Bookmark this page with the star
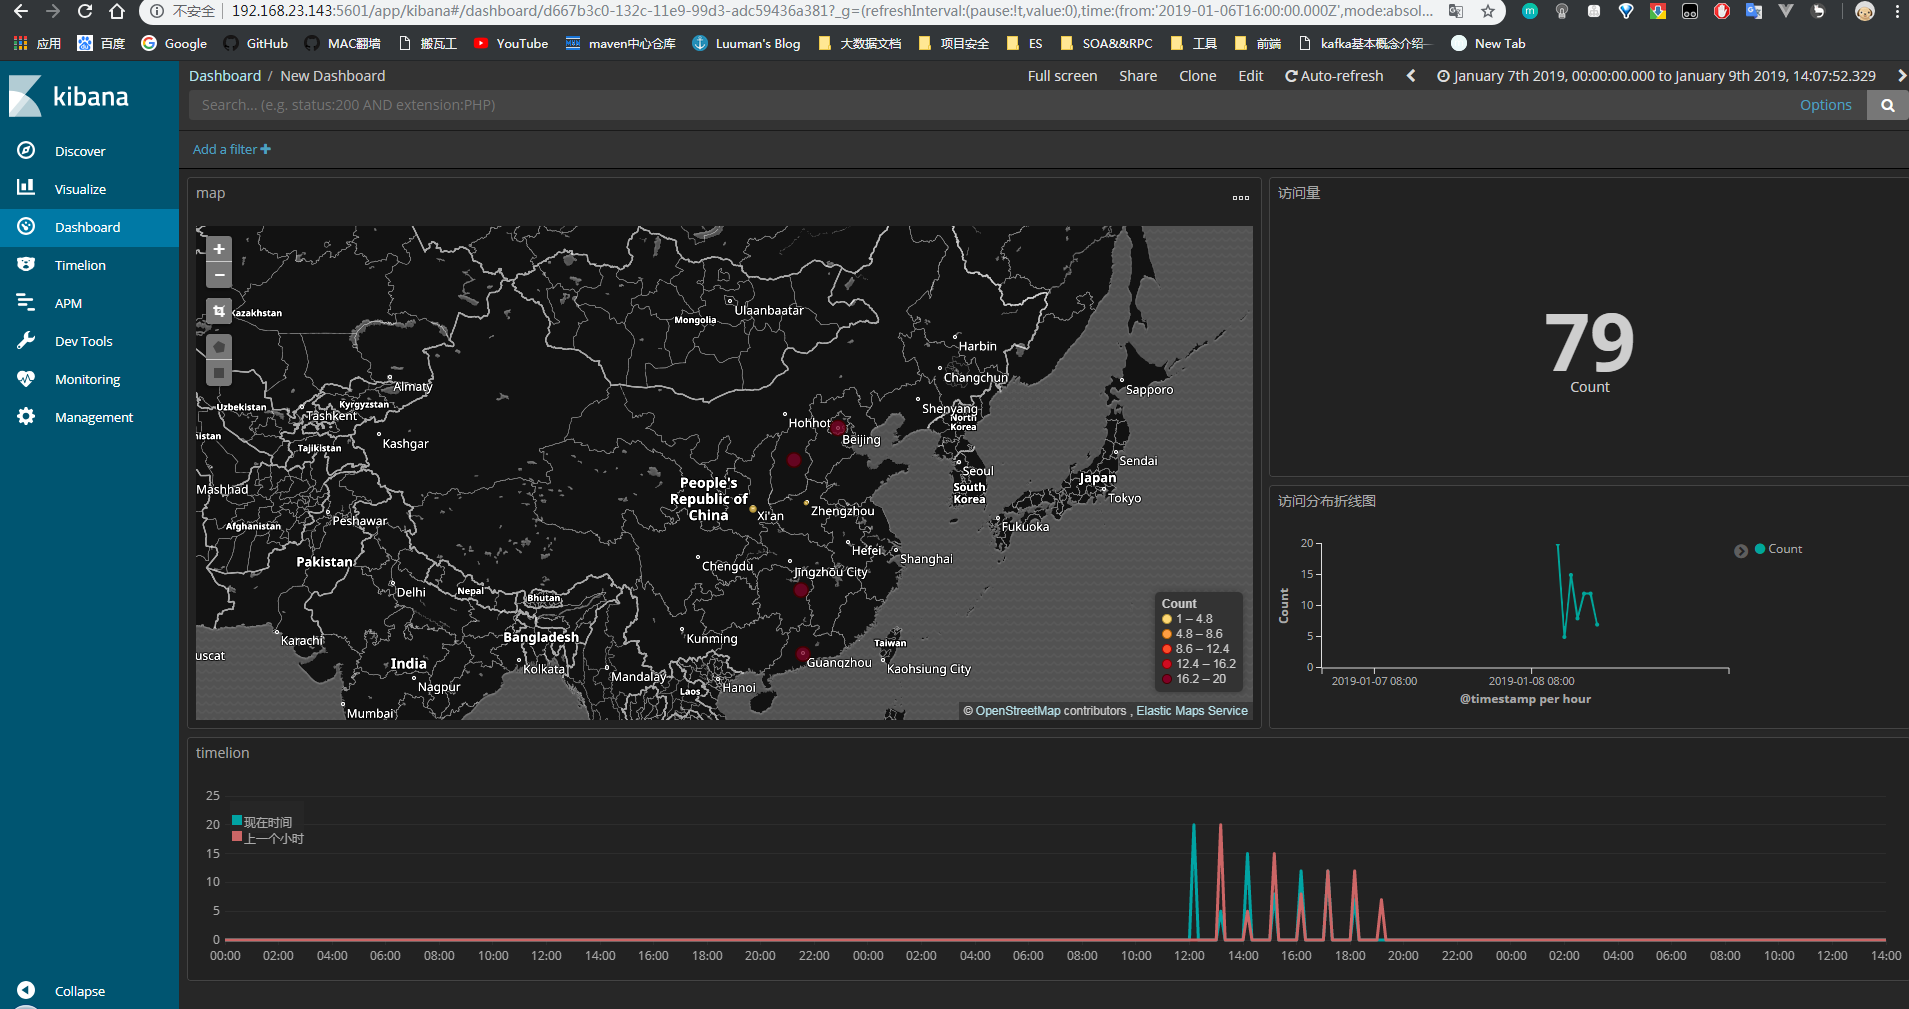The width and height of the screenshot is (1909, 1009). [1488, 12]
